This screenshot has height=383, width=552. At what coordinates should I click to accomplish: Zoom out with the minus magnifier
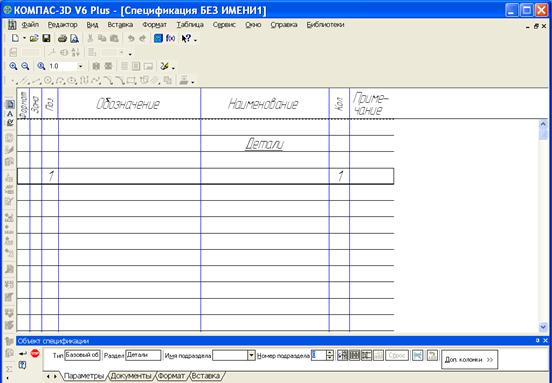25,66
